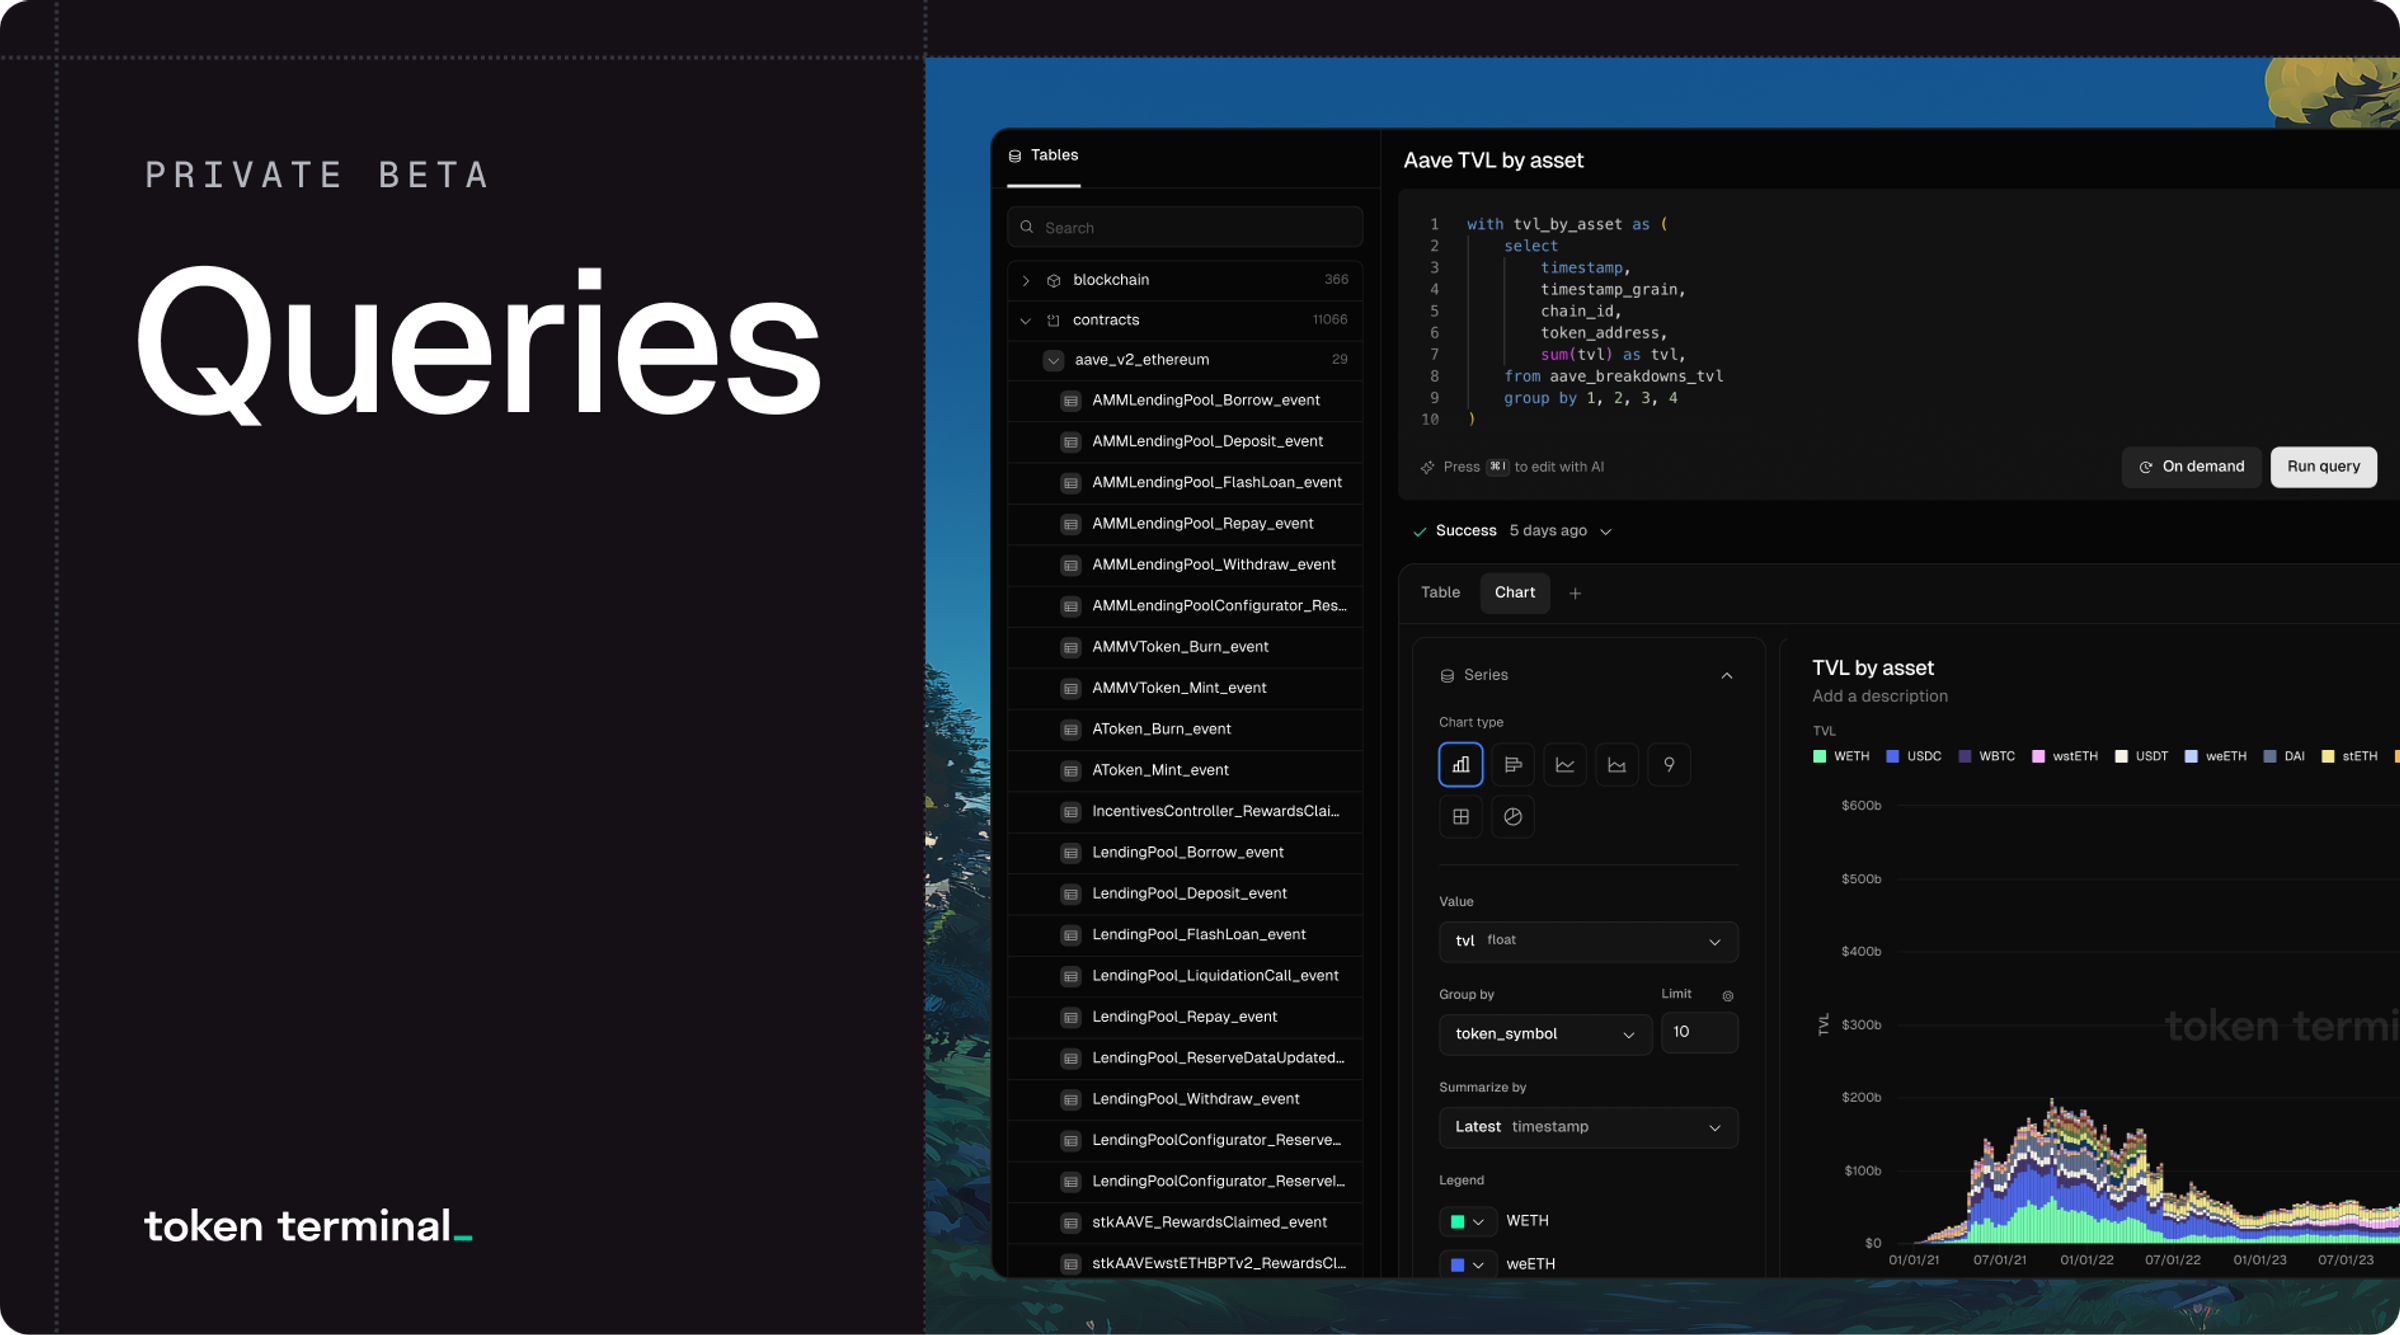Click the tables Search field
This screenshot has height=1335, width=2400.
click(x=1185, y=228)
